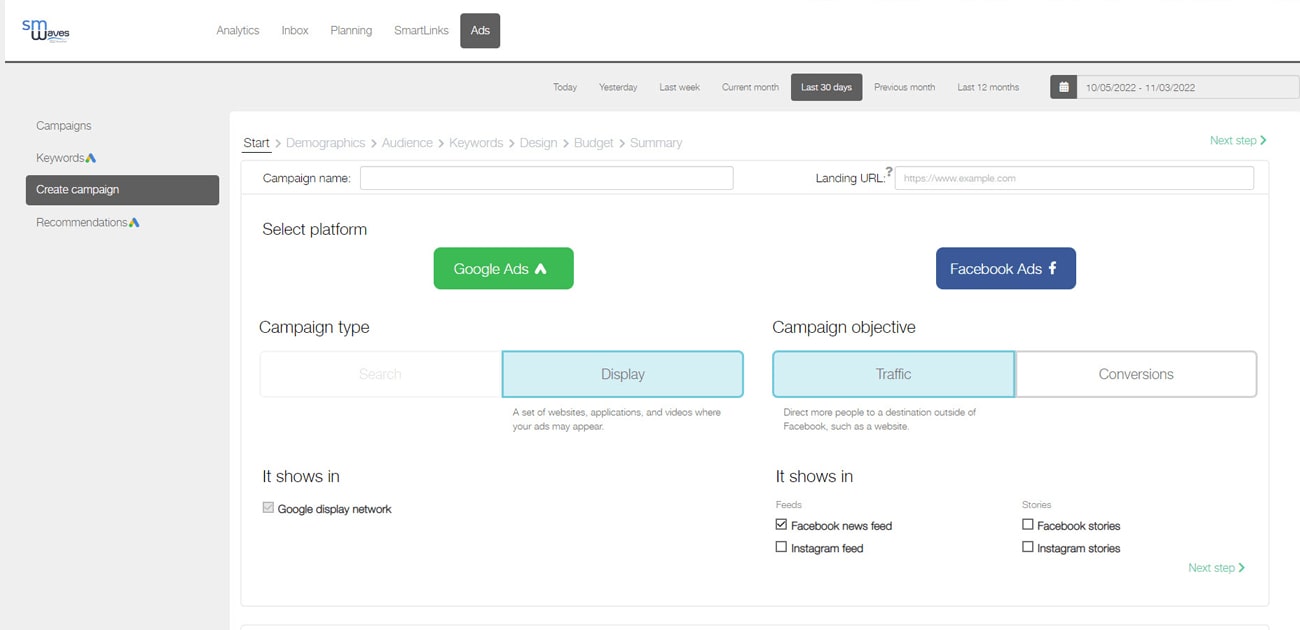Image resolution: width=1300 pixels, height=630 pixels.
Task: Go to the Start wizard step
Action: pyautogui.click(x=257, y=143)
